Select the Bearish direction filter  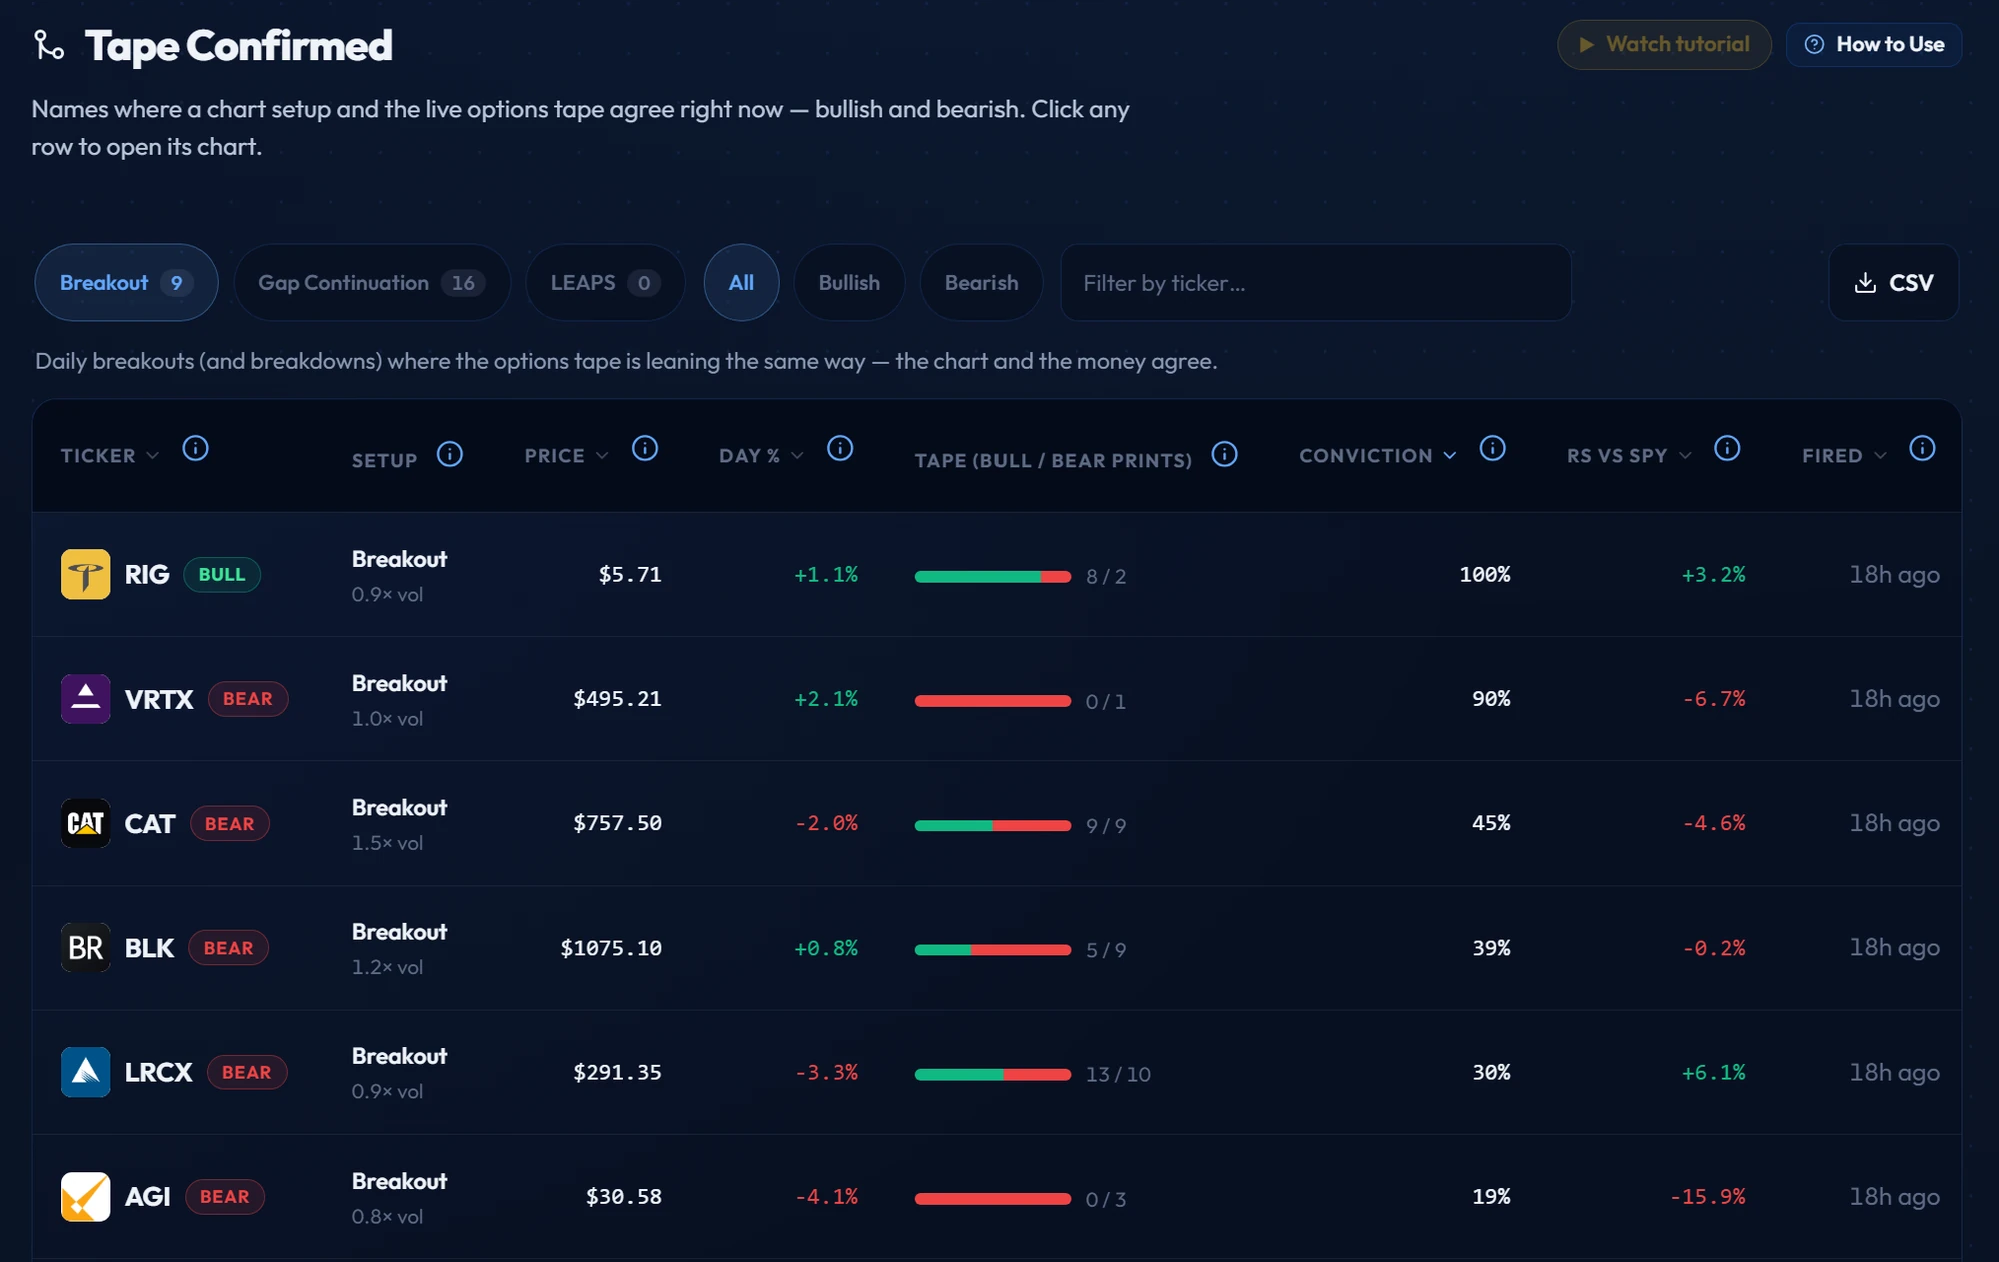(981, 283)
